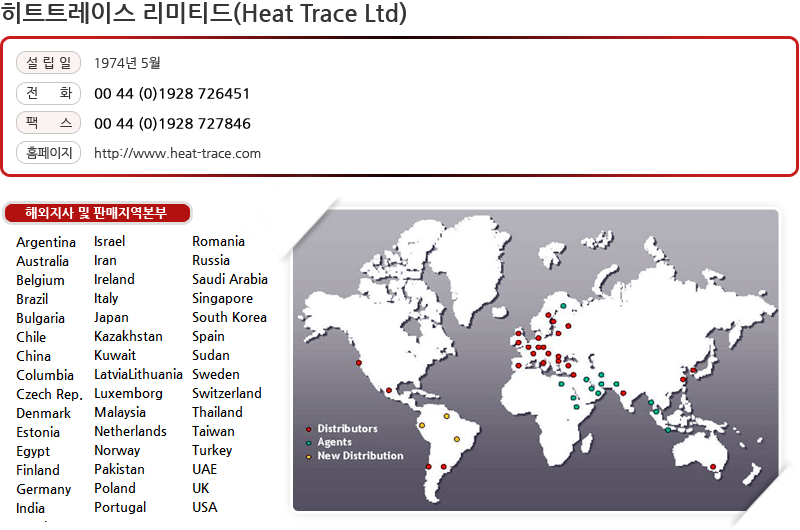Click Italy in the country list
800x530 pixels.
(x=106, y=298)
